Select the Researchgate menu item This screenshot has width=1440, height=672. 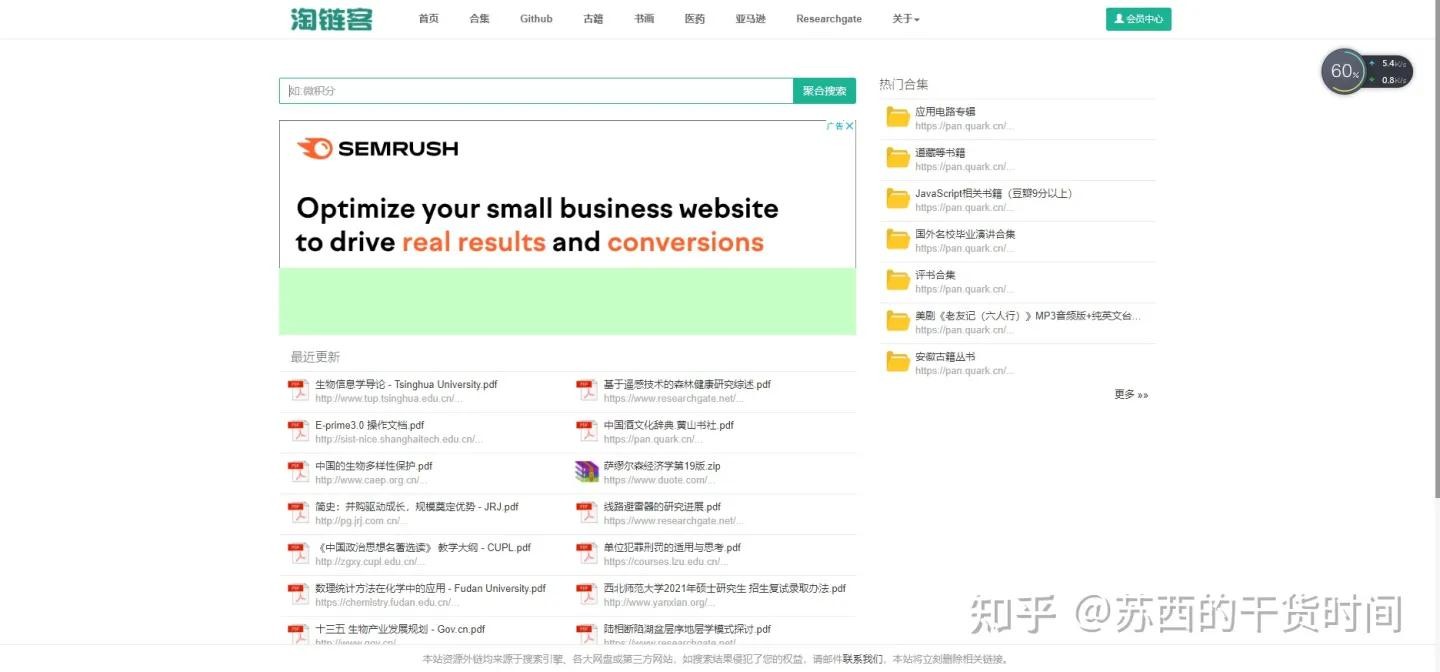click(x=828, y=19)
